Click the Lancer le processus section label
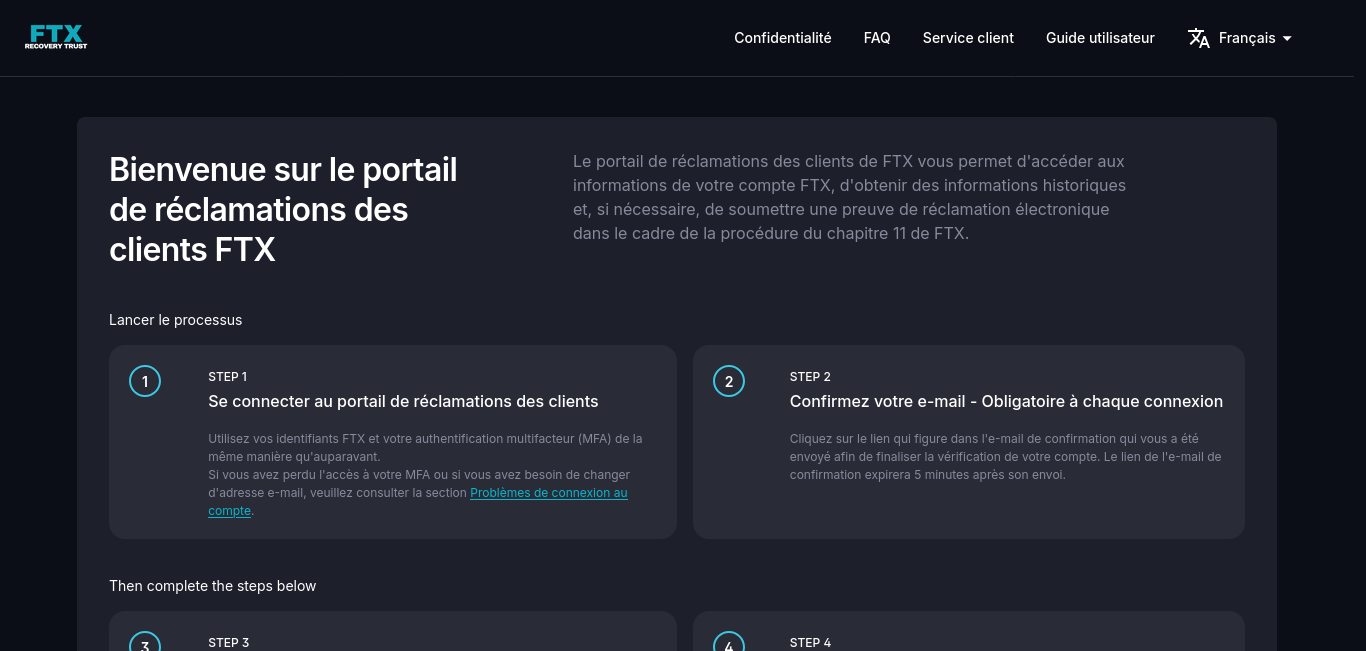 pos(176,320)
